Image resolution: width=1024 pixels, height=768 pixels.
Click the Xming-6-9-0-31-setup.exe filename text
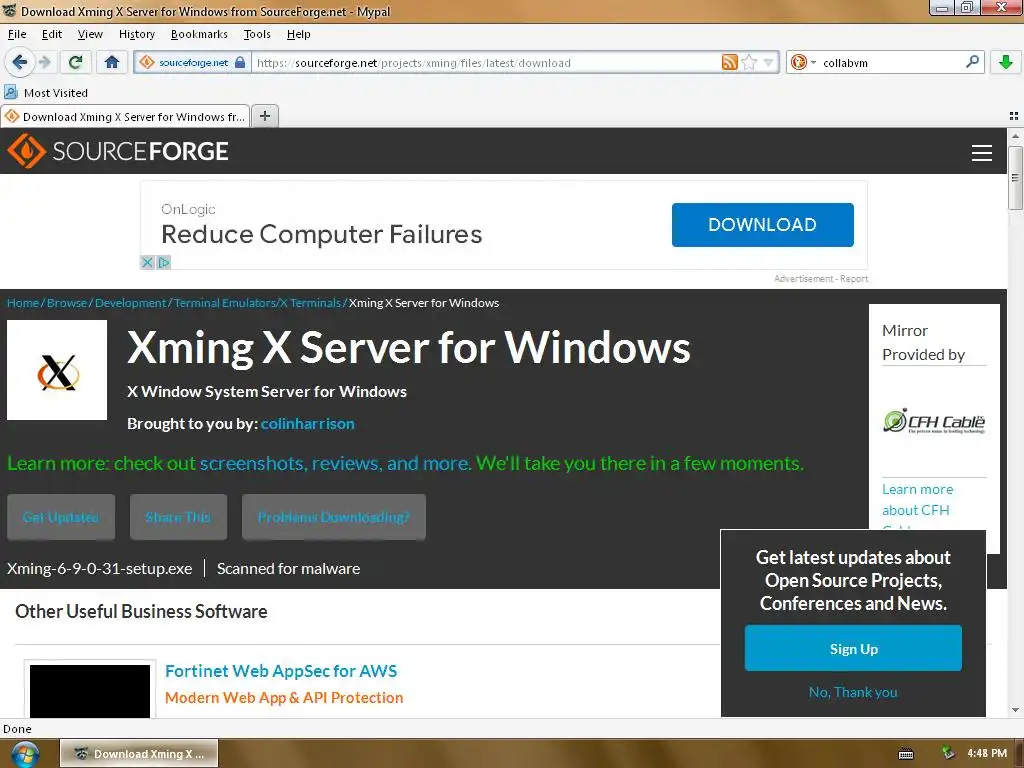pos(99,569)
